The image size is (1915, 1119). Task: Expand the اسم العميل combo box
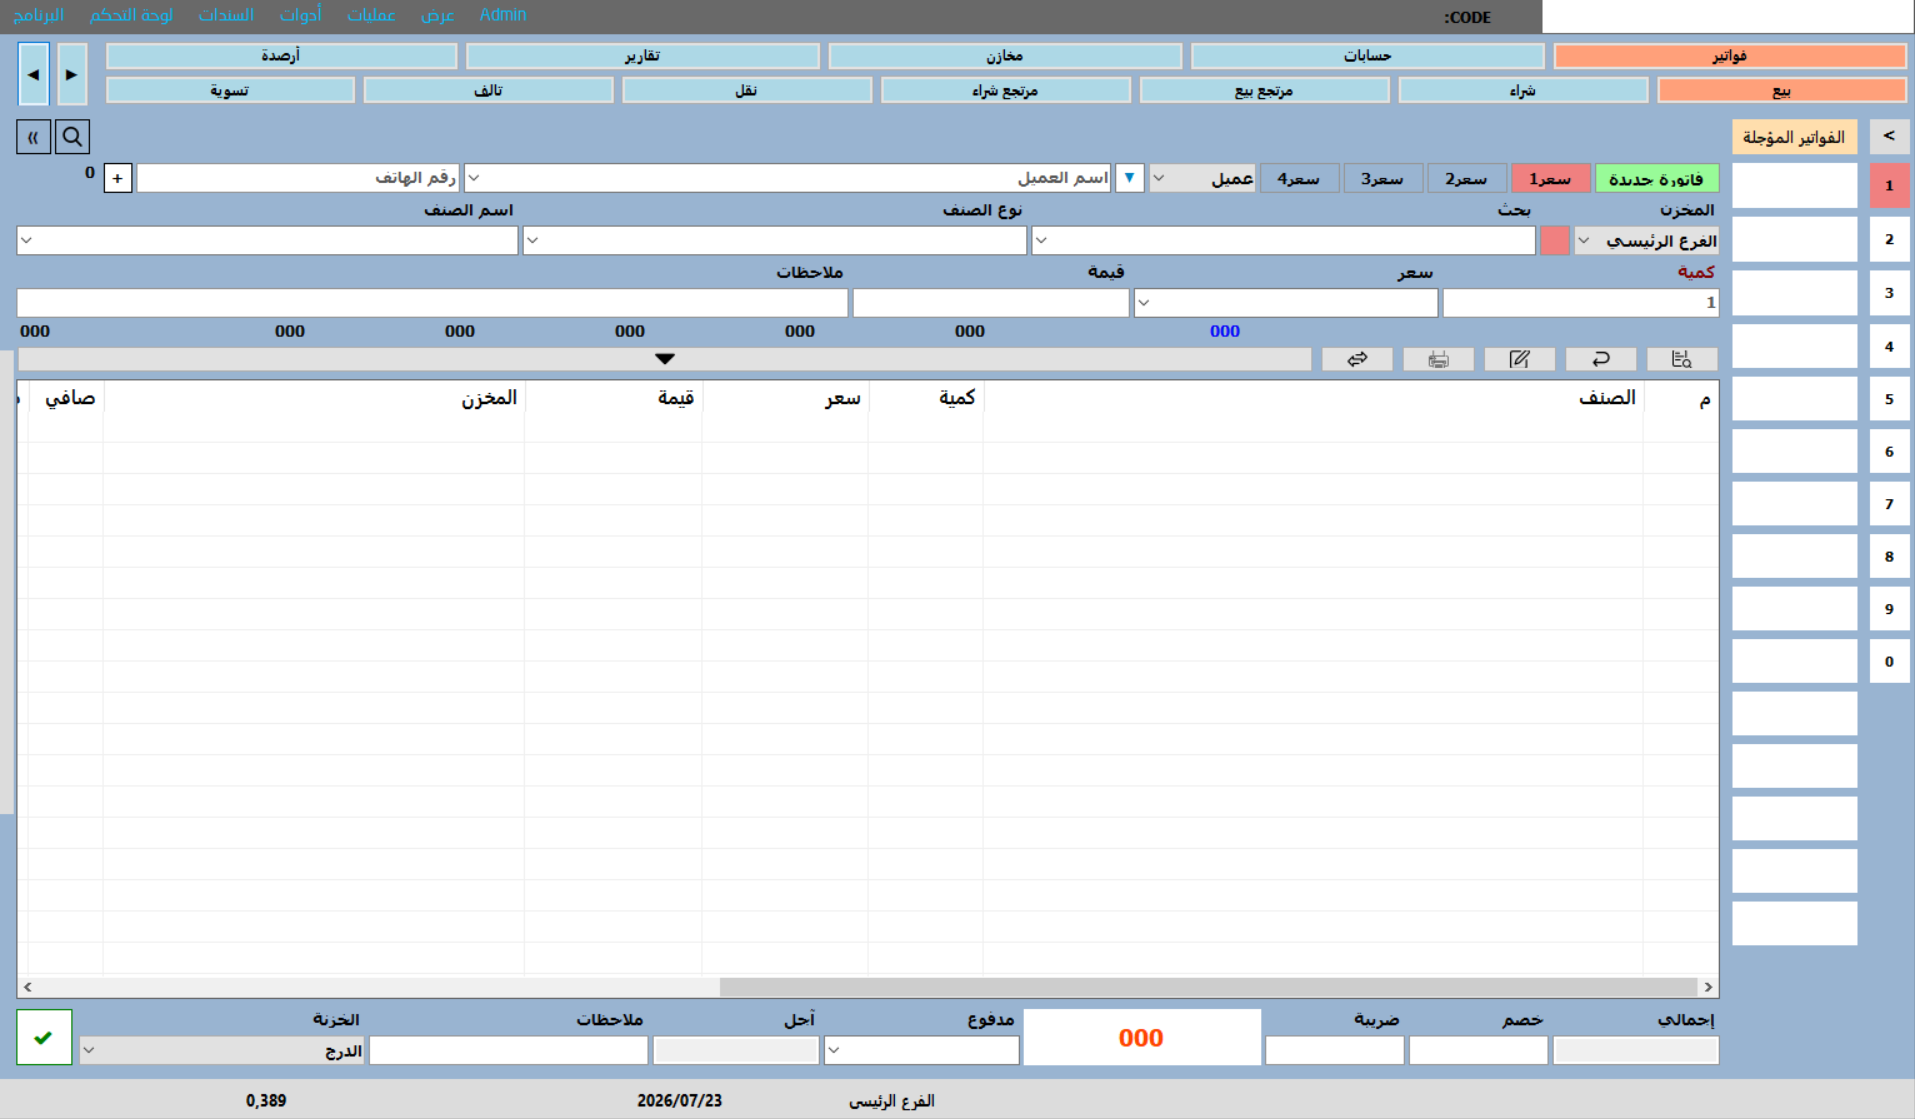[474, 178]
